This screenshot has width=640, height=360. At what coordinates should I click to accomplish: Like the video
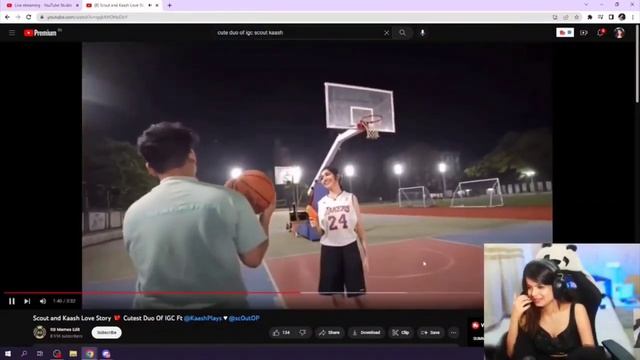(281, 333)
